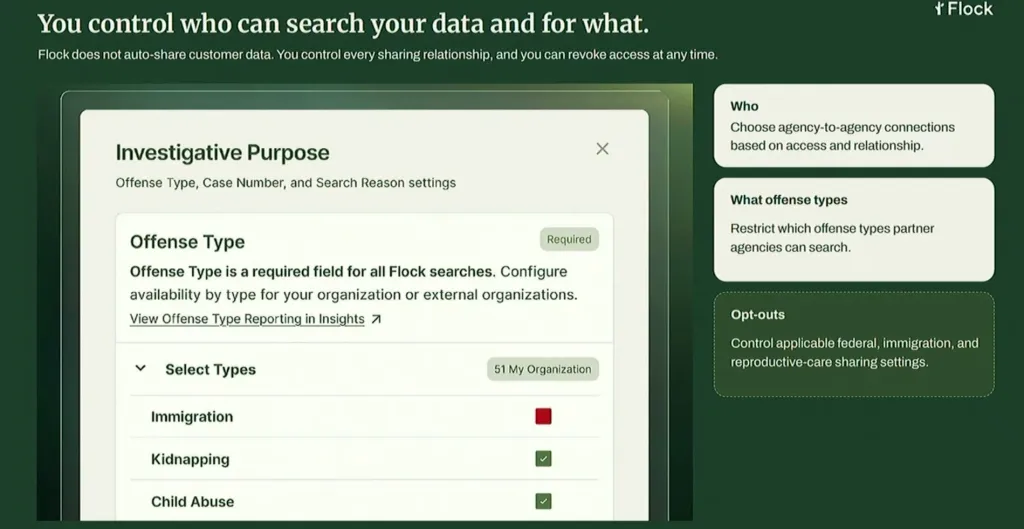Viewport: 1024px width, 529px height.
Task: Close the Investigative Purpose dialog
Action: tap(602, 149)
